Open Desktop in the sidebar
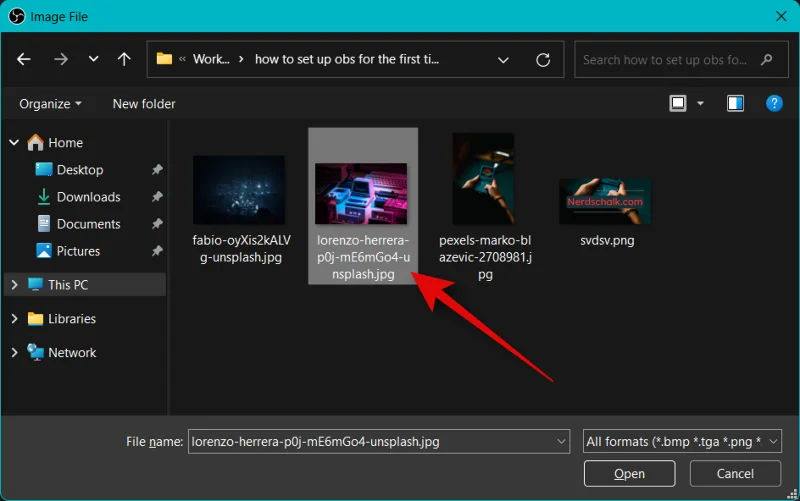This screenshot has height=501, width=800. (80, 169)
